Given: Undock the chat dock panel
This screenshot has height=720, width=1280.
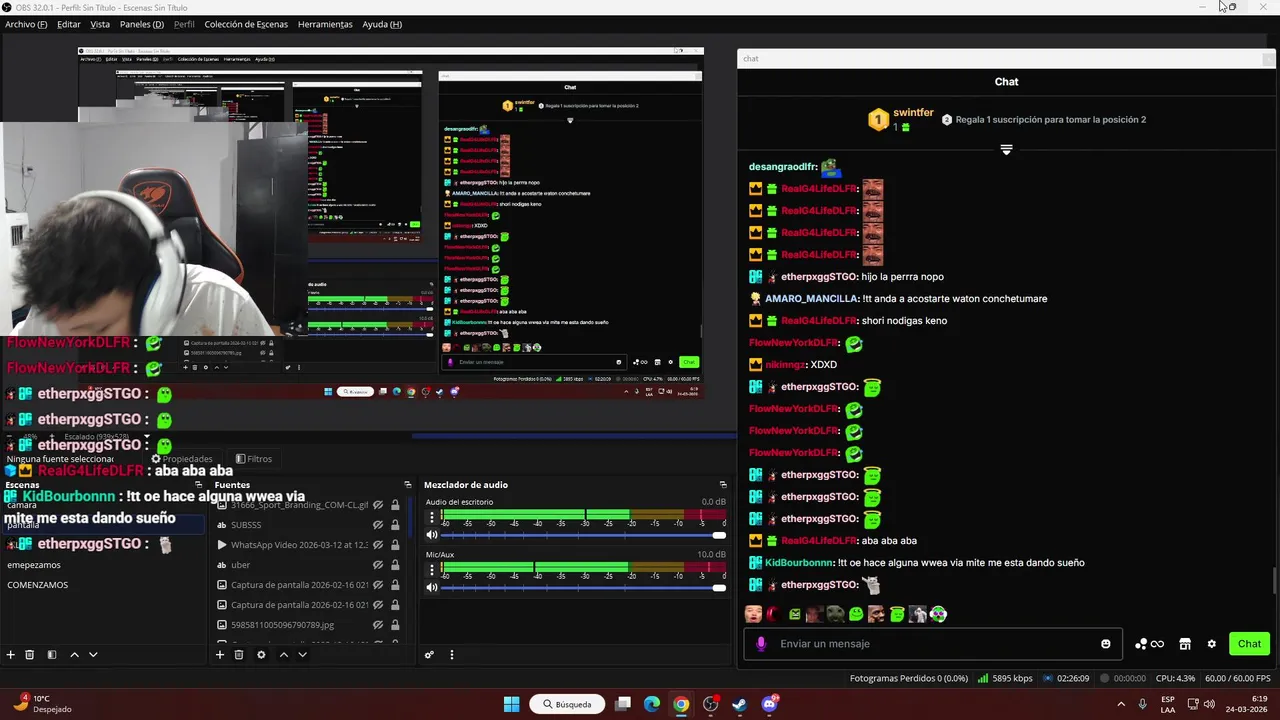Looking at the screenshot, I should (1270, 59).
